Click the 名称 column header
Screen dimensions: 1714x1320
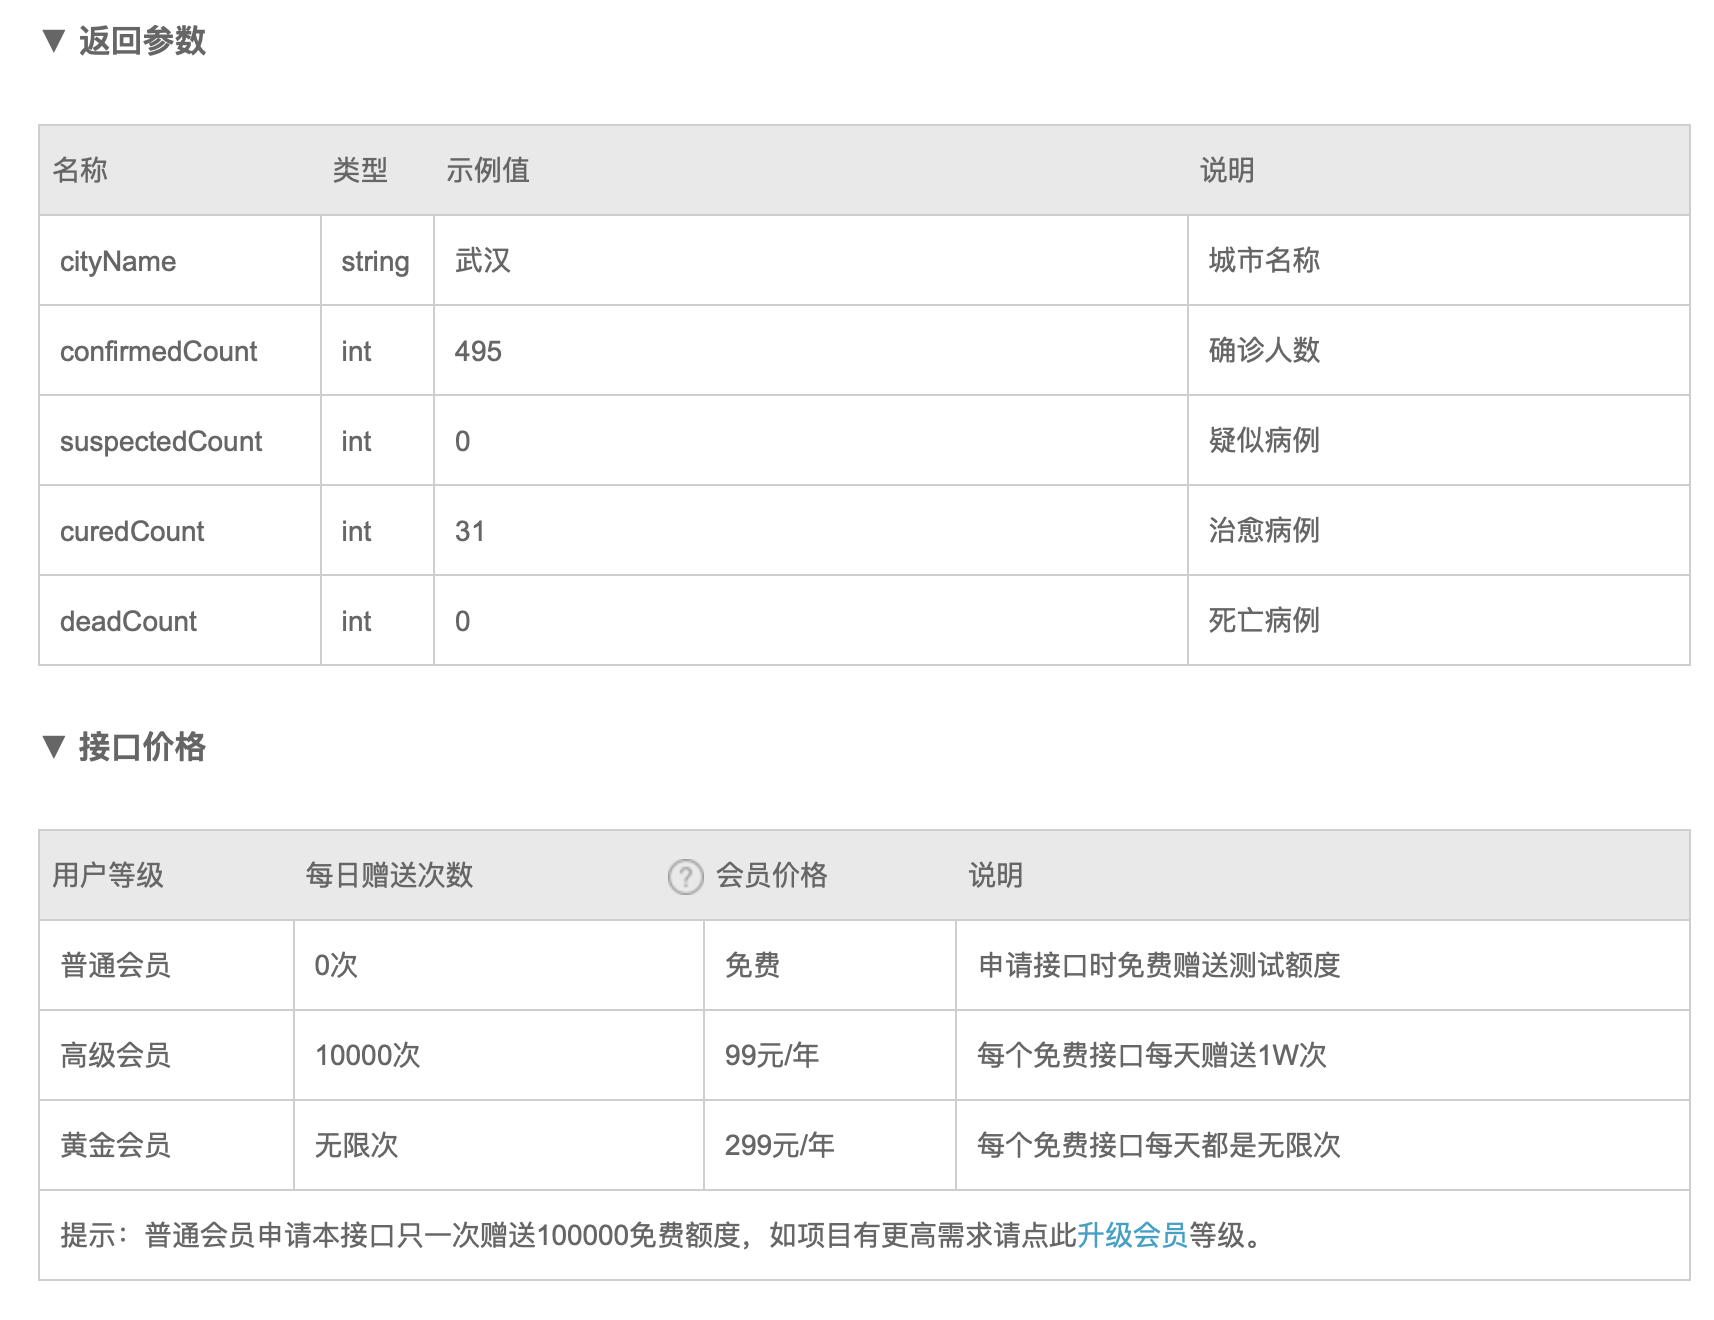pos(80,170)
